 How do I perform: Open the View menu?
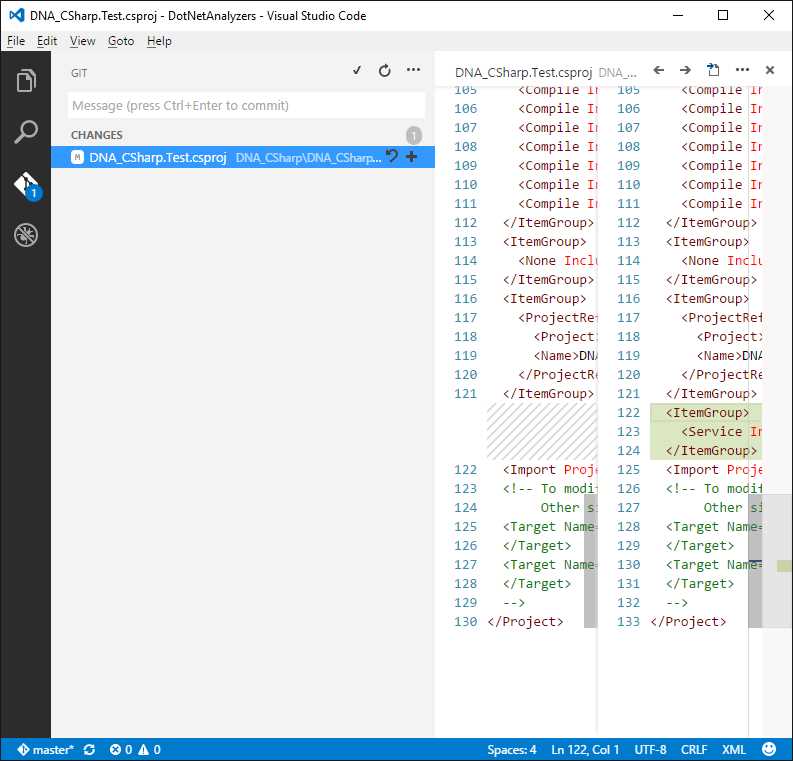pyautogui.click(x=82, y=41)
